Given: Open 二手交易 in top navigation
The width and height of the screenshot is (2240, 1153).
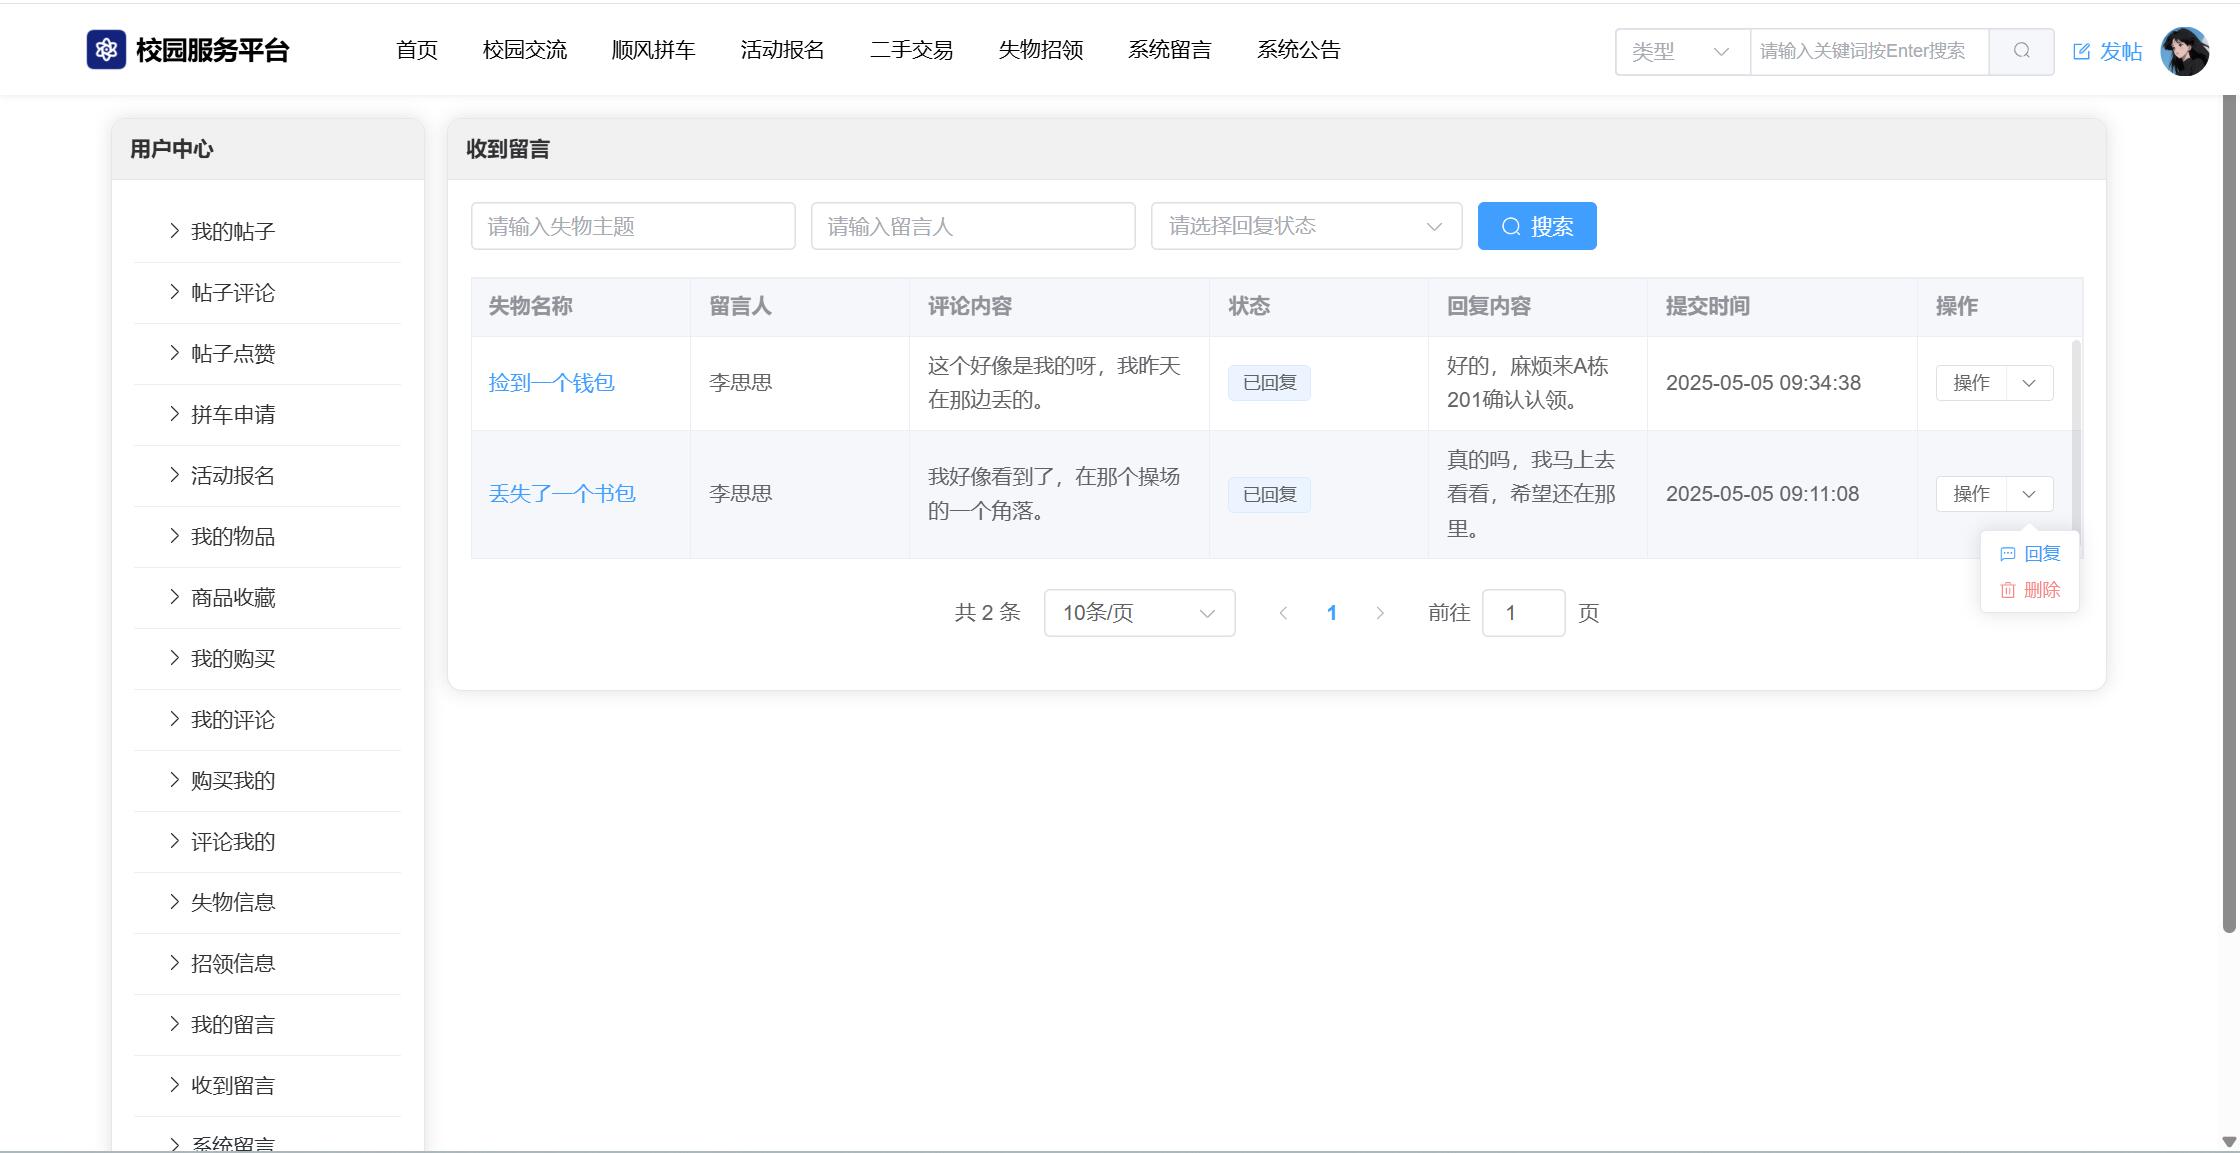Looking at the screenshot, I should [x=911, y=50].
